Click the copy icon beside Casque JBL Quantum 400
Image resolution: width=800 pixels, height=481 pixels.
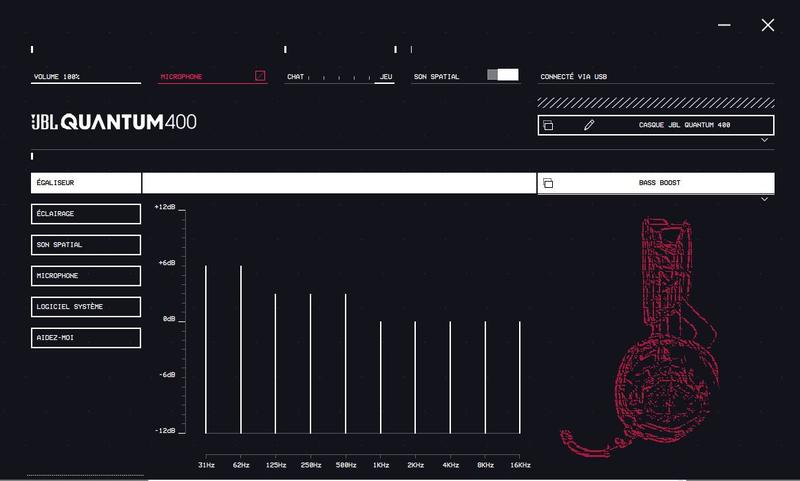[x=548, y=126]
